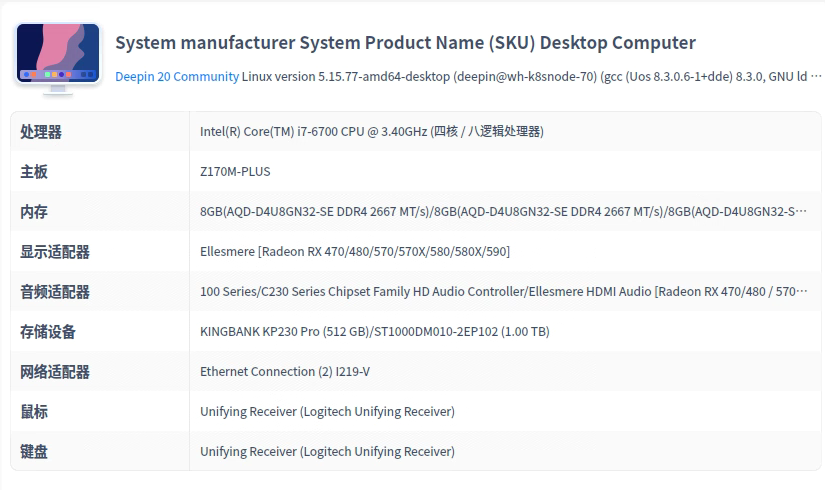Select the 主板 row label
This screenshot has height=490, width=825.
(x=34, y=172)
